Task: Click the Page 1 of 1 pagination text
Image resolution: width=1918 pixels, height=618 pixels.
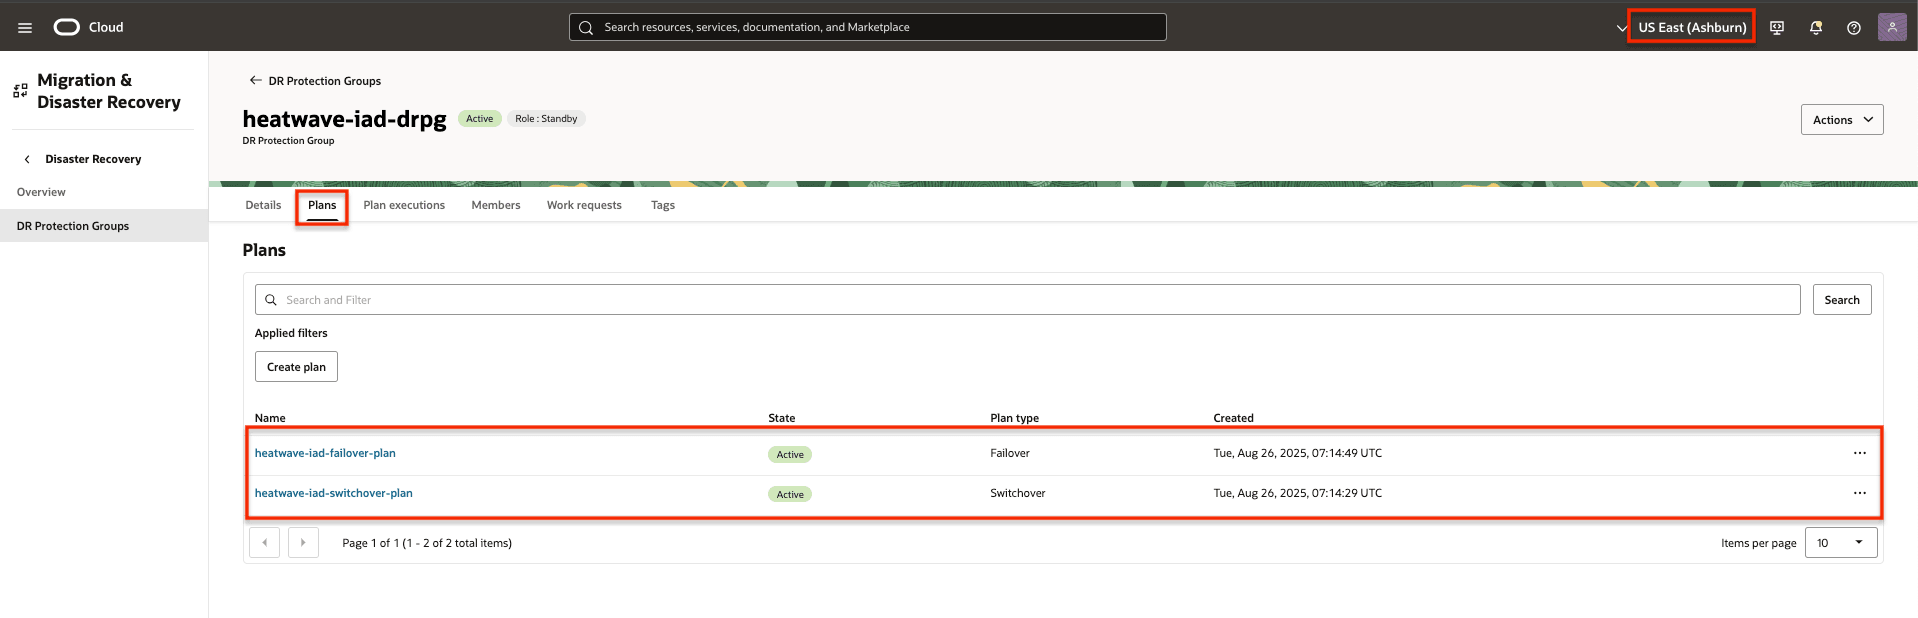Action: [427, 543]
